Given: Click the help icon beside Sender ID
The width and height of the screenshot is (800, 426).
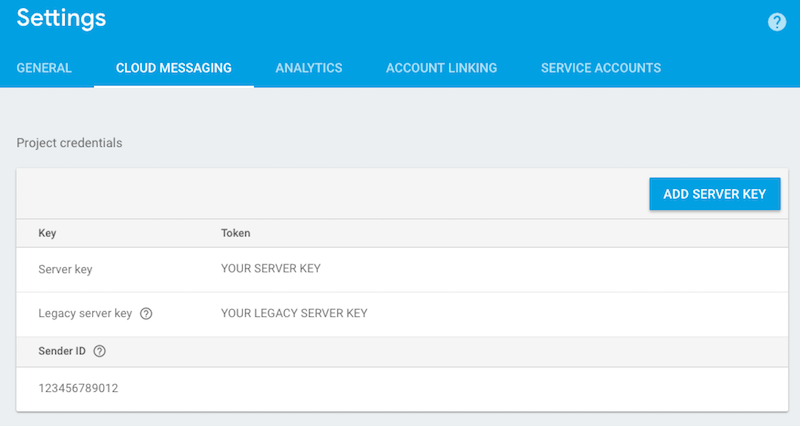Looking at the screenshot, I should click(99, 351).
